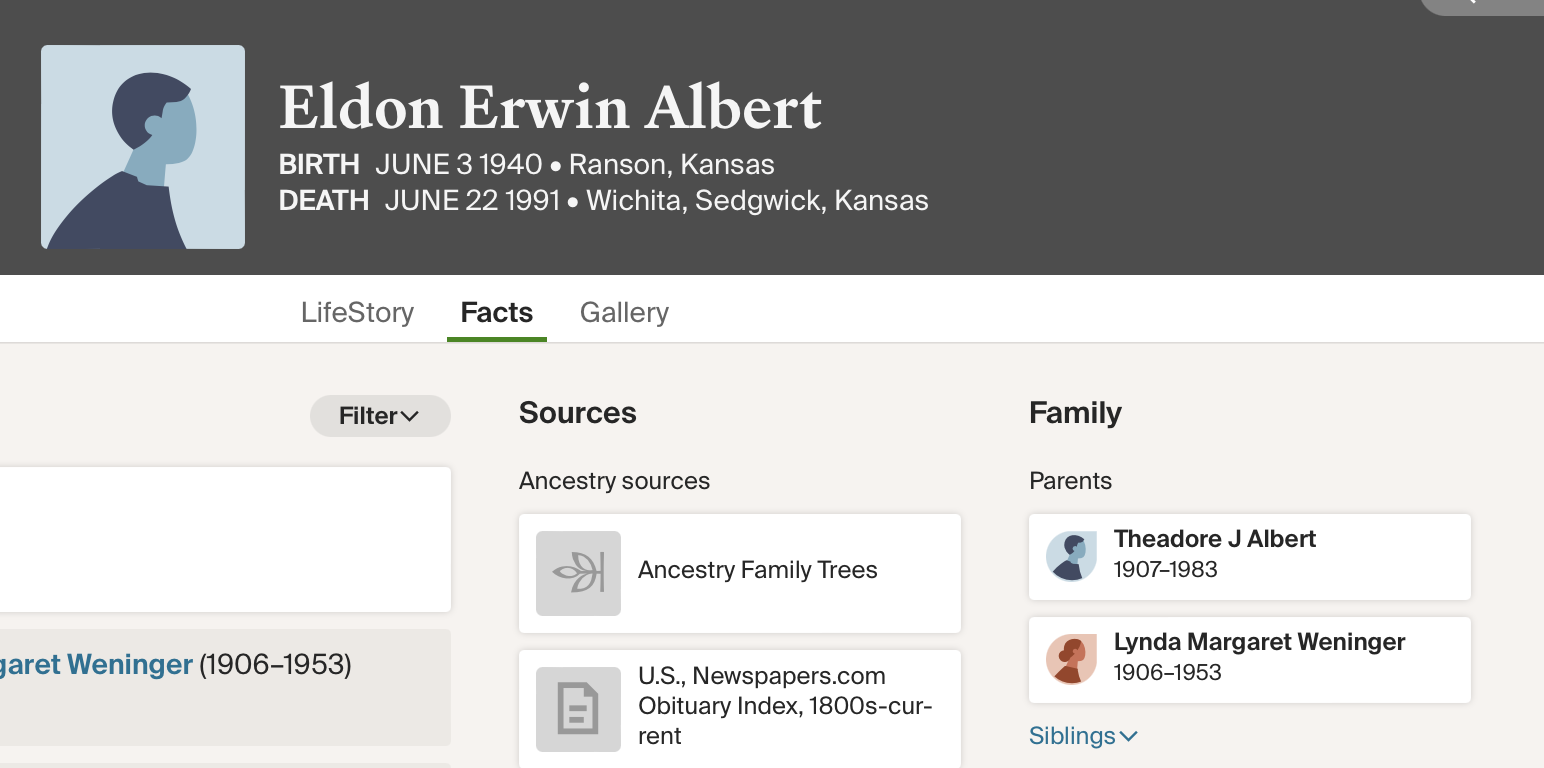Click the Filter button chevron
This screenshot has height=768, width=1544.
coord(409,416)
